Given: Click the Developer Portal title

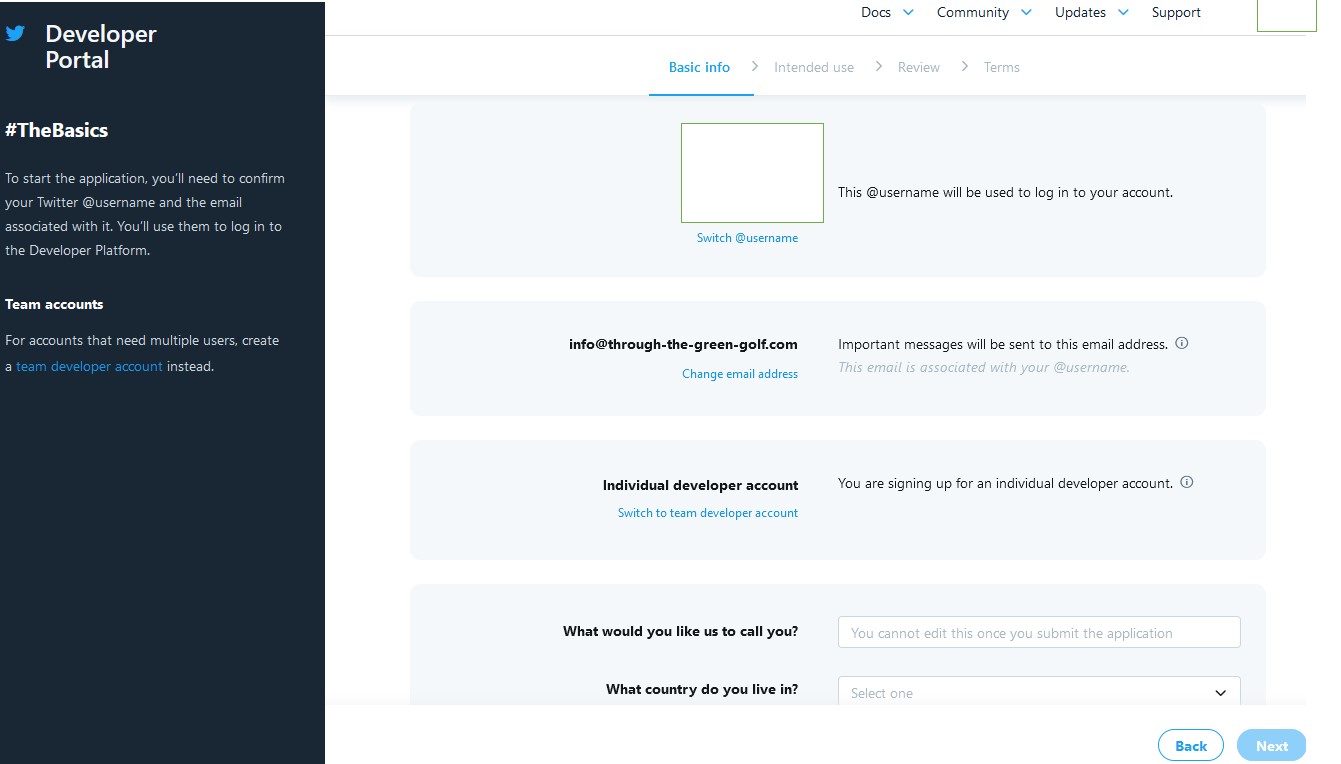Looking at the screenshot, I should click(x=101, y=47).
